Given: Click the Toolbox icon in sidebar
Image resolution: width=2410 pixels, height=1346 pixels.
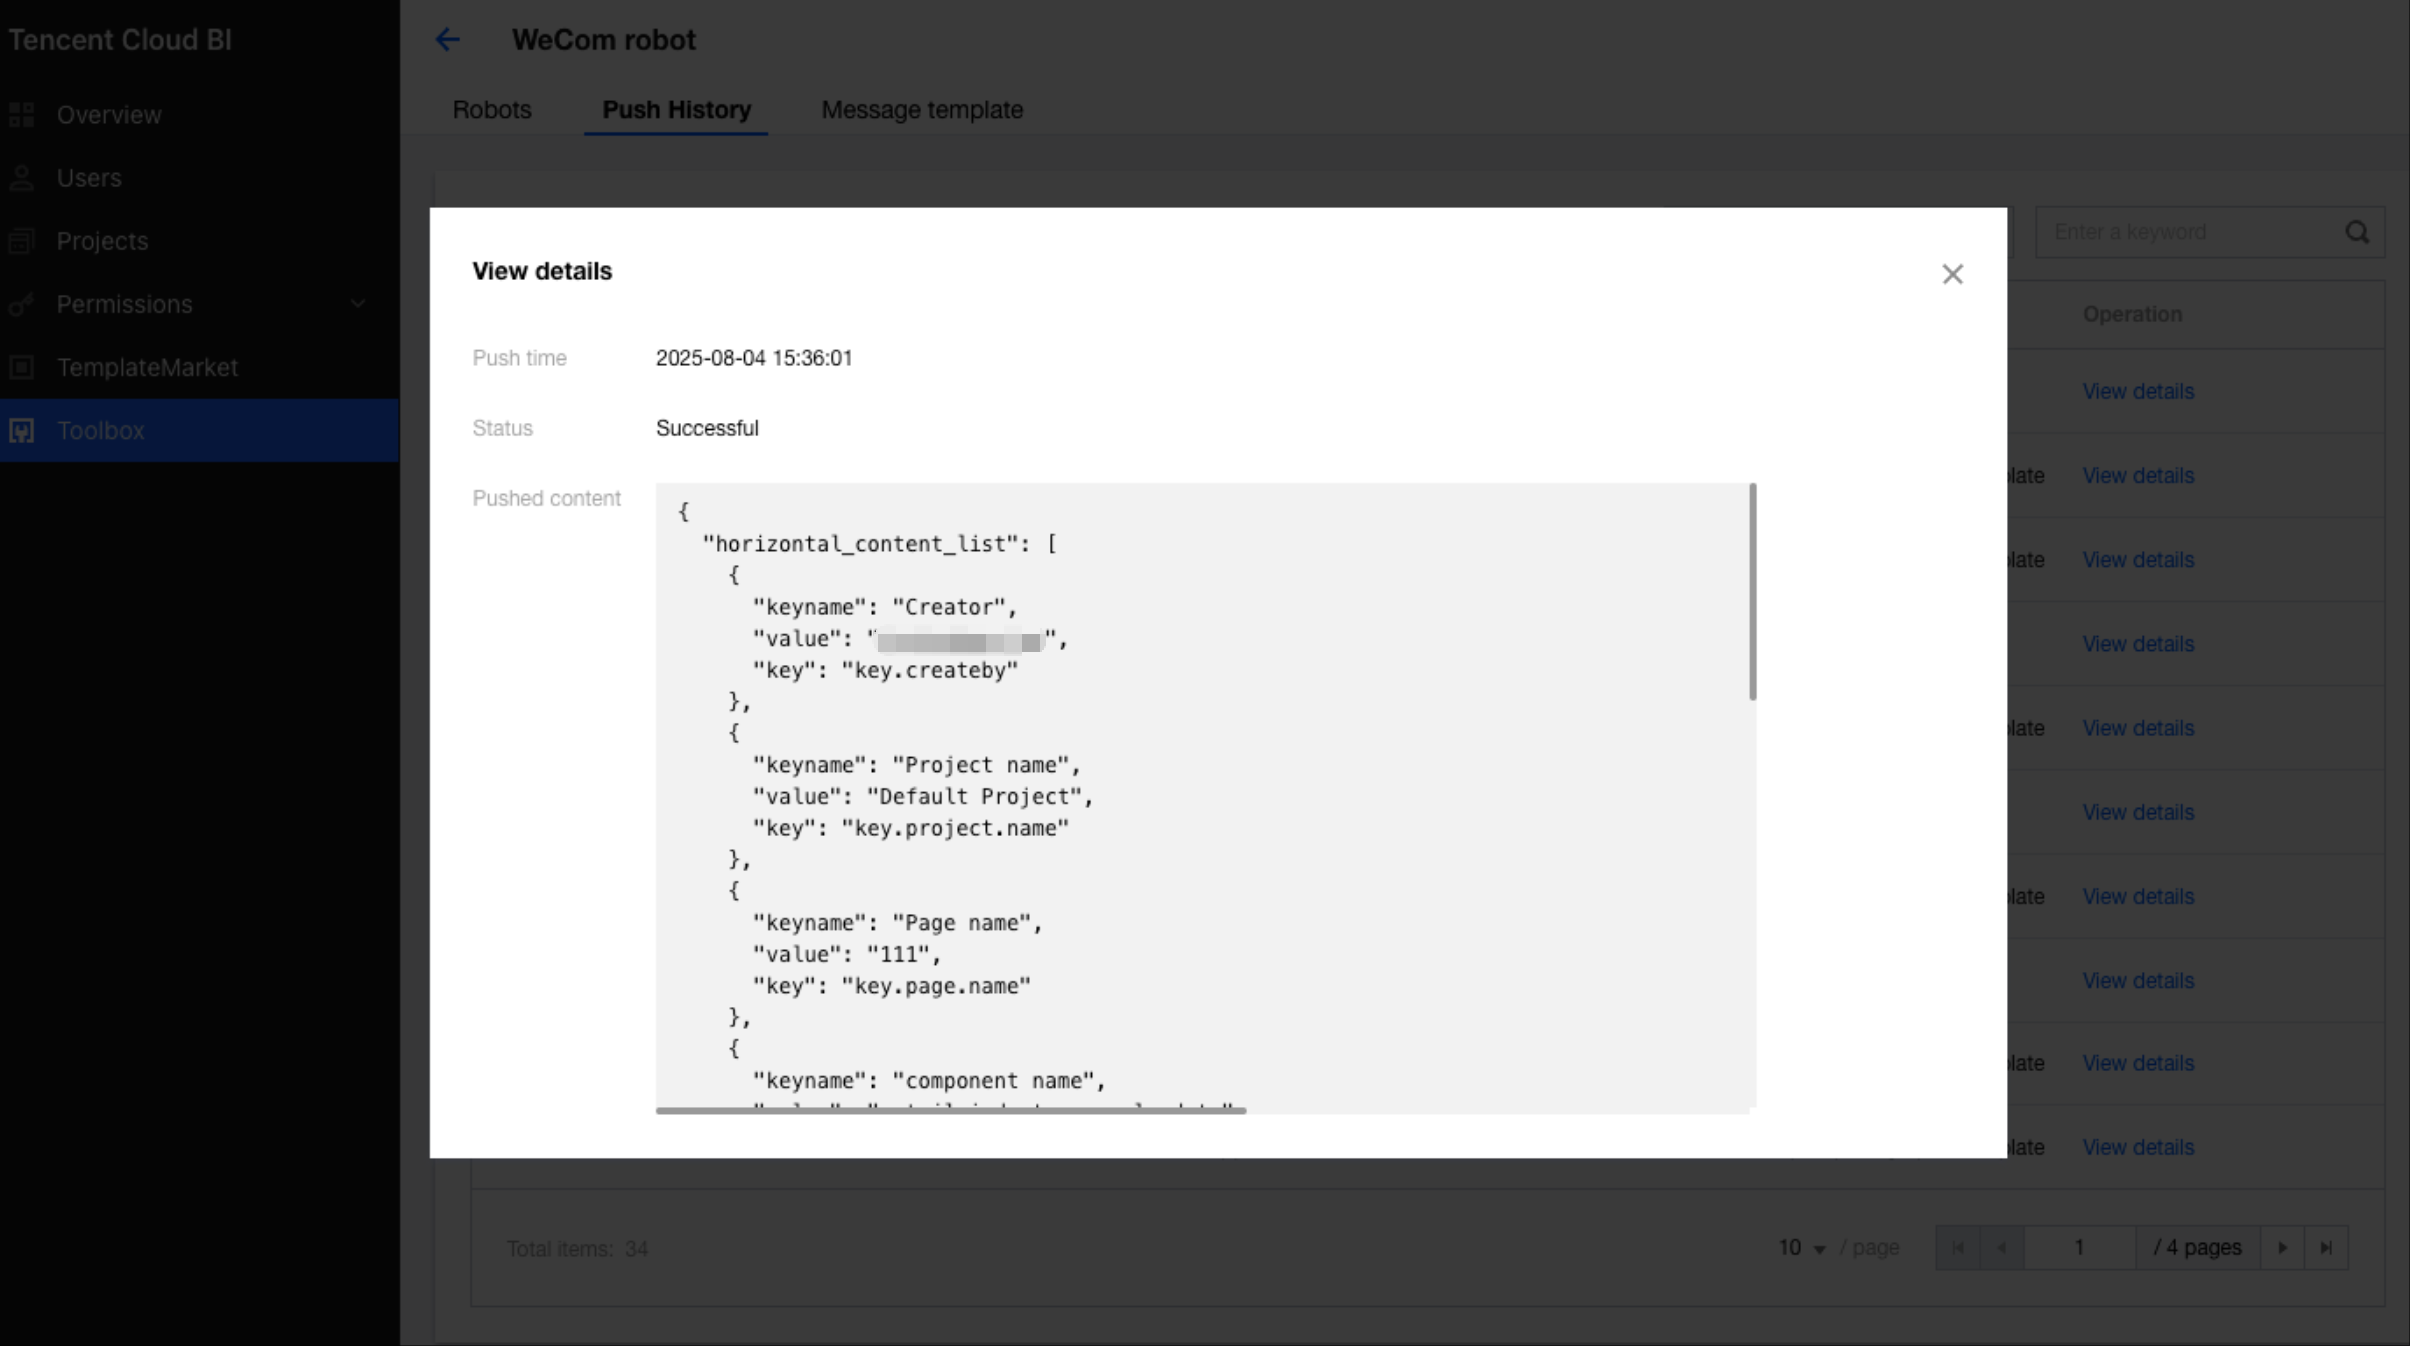Looking at the screenshot, I should pyautogui.click(x=22, y=431).
